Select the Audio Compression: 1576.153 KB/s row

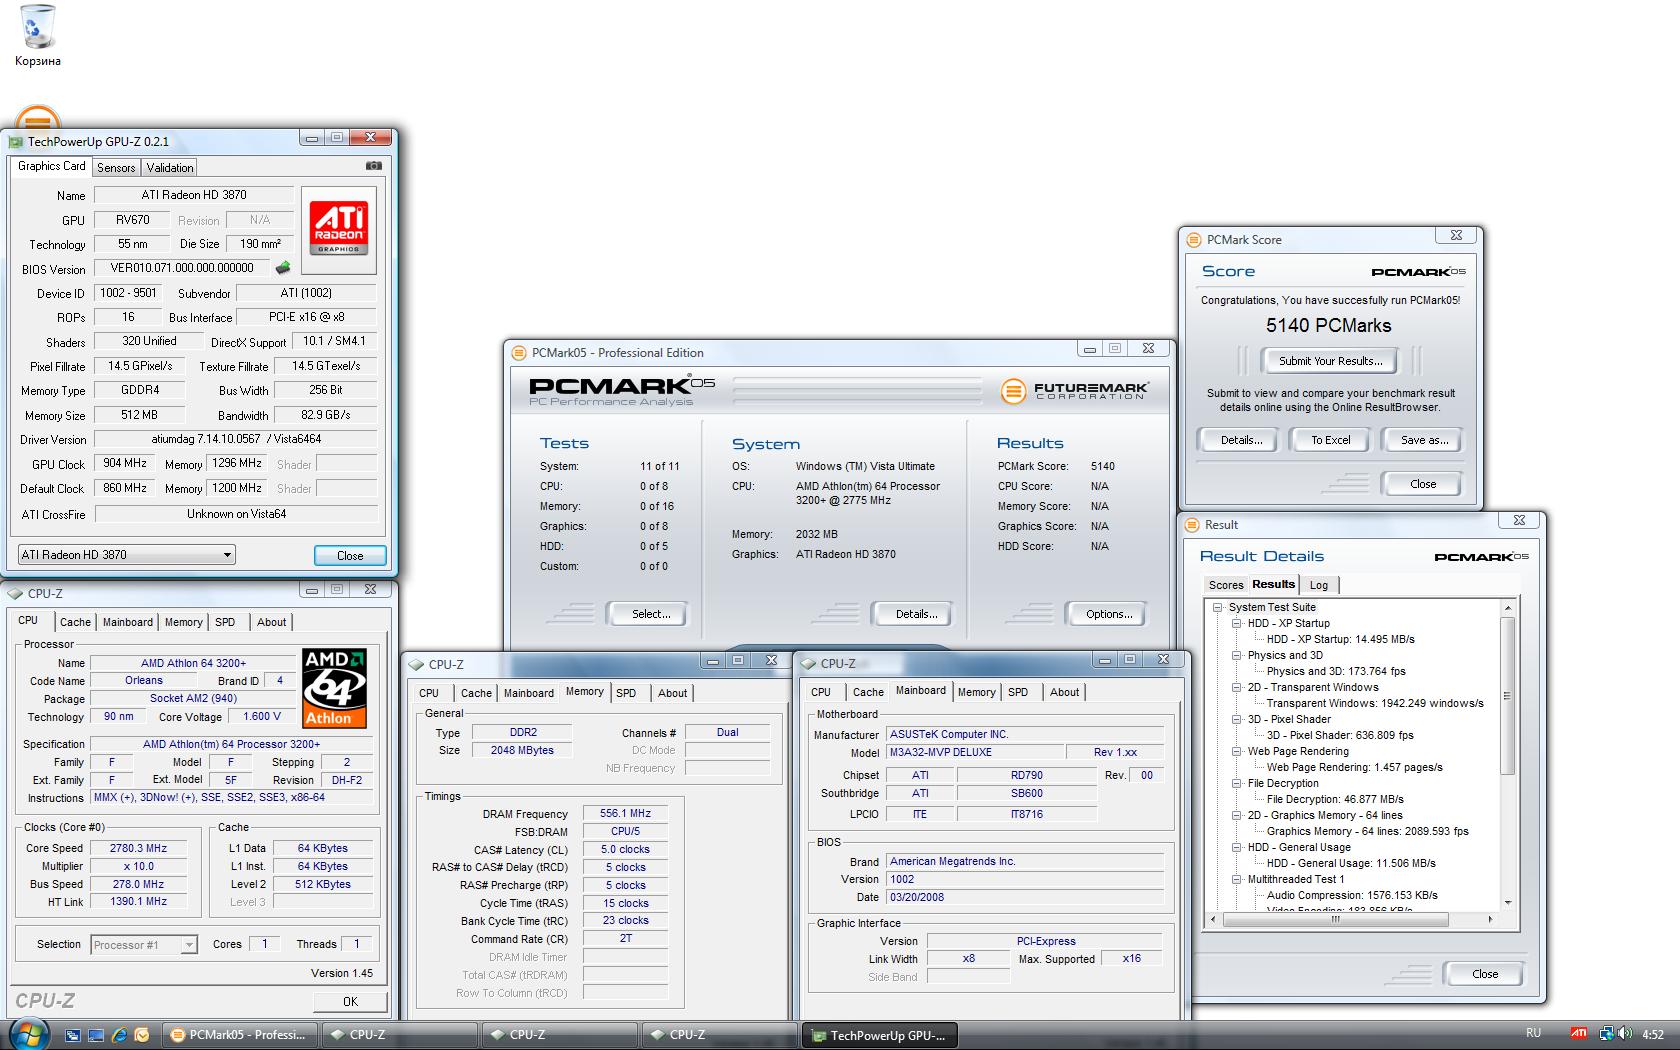pos(1352,895)
